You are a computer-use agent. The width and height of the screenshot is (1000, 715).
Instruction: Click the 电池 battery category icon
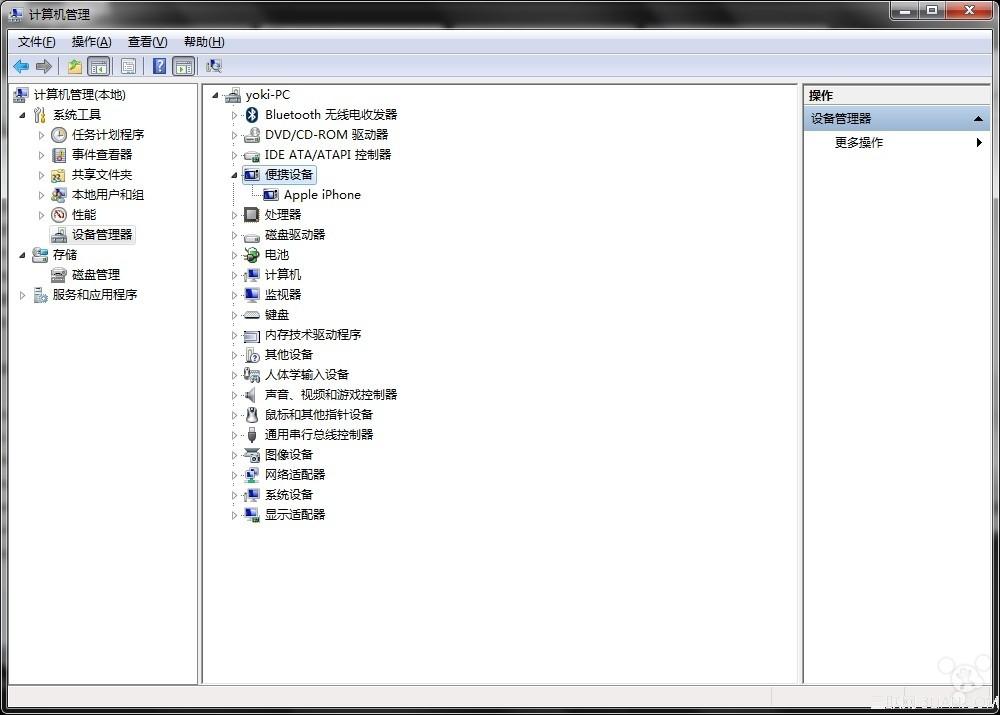coord(252,255)
